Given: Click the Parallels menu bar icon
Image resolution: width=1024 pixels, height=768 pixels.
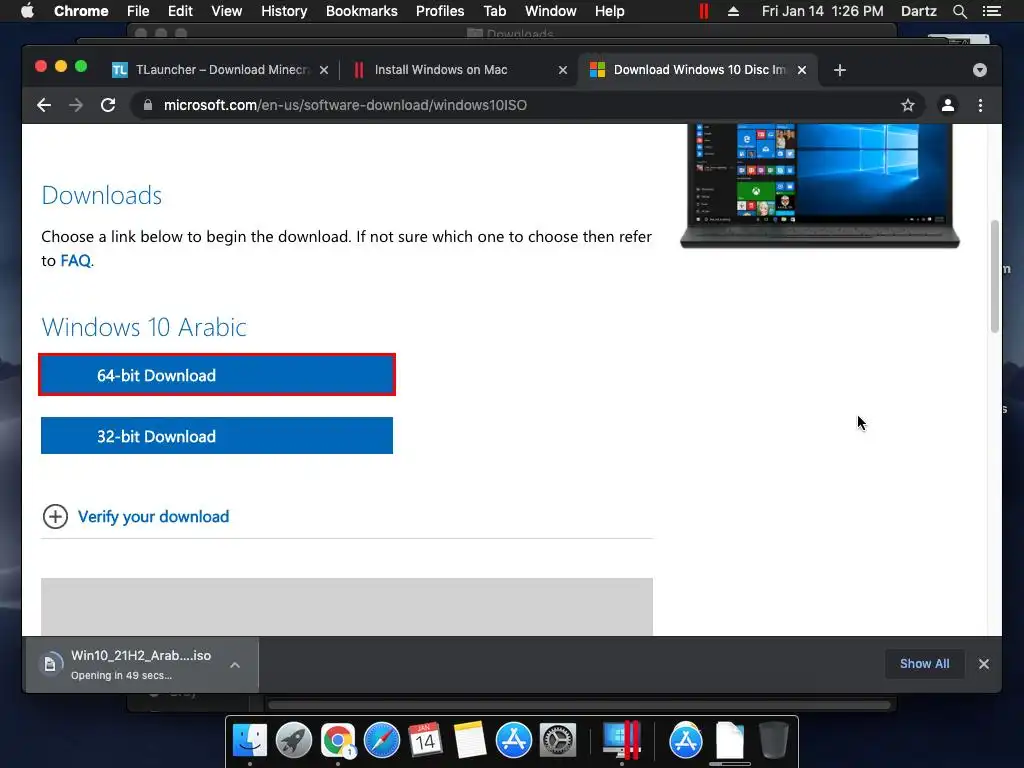Looking at the screenshot, I should (x=703, y=11).
